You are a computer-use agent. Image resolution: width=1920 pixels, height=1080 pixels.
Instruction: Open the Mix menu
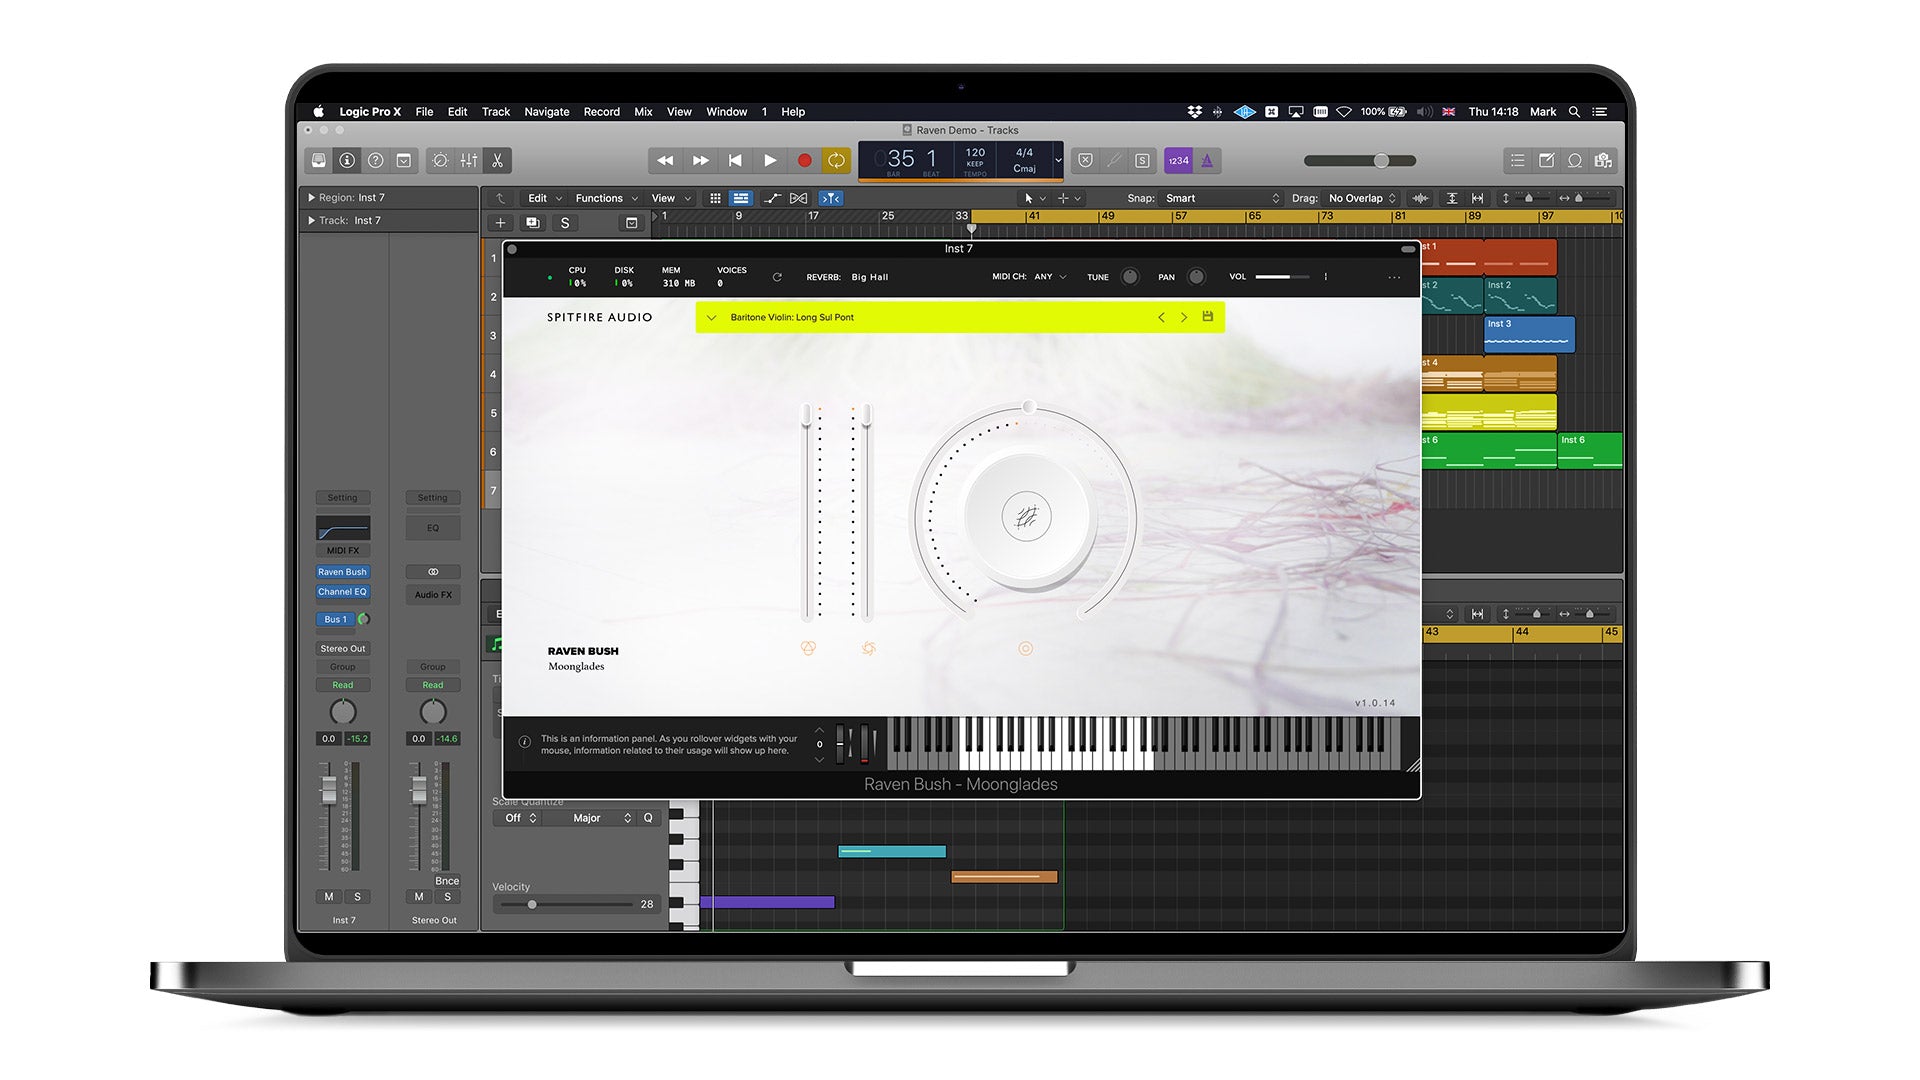643,112
